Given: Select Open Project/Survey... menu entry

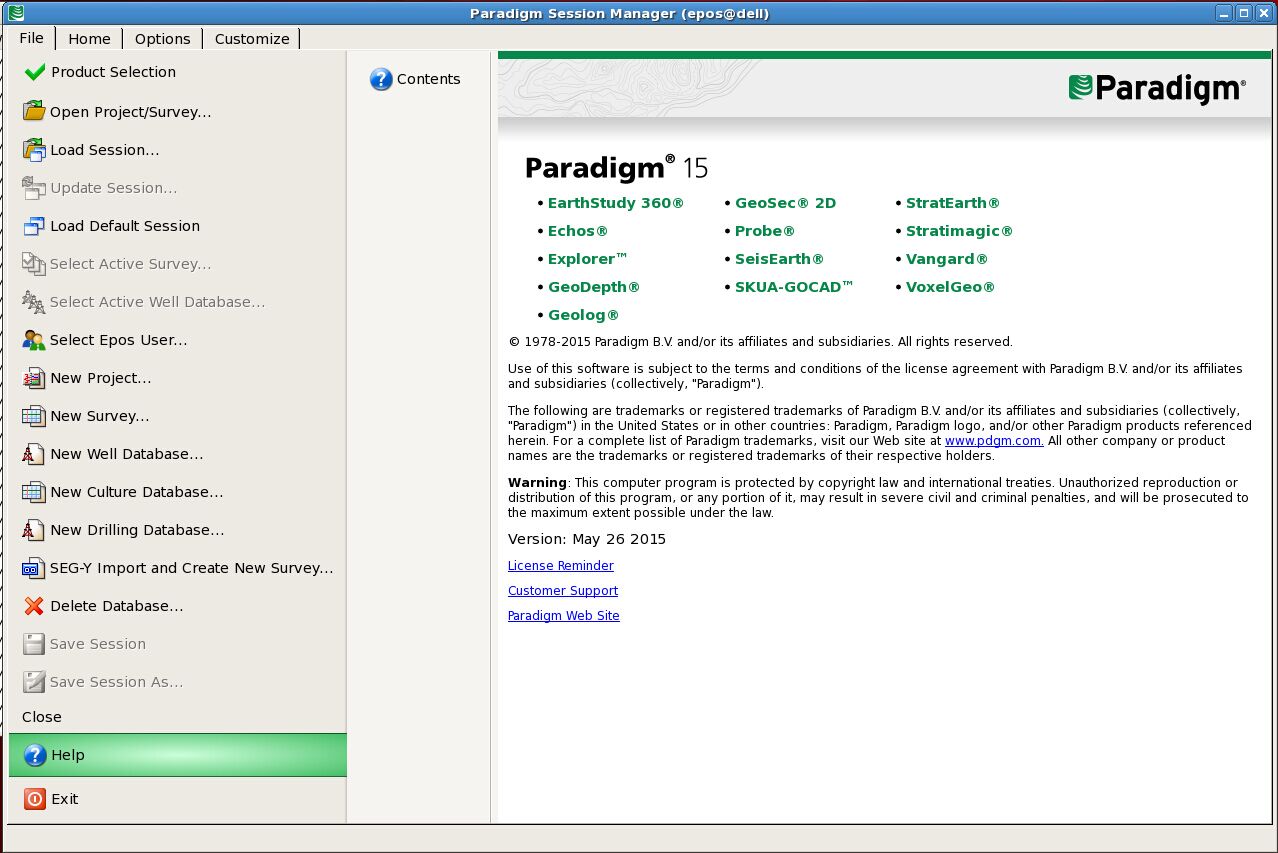Looking at the screenshot, I should tap(178, 111).
